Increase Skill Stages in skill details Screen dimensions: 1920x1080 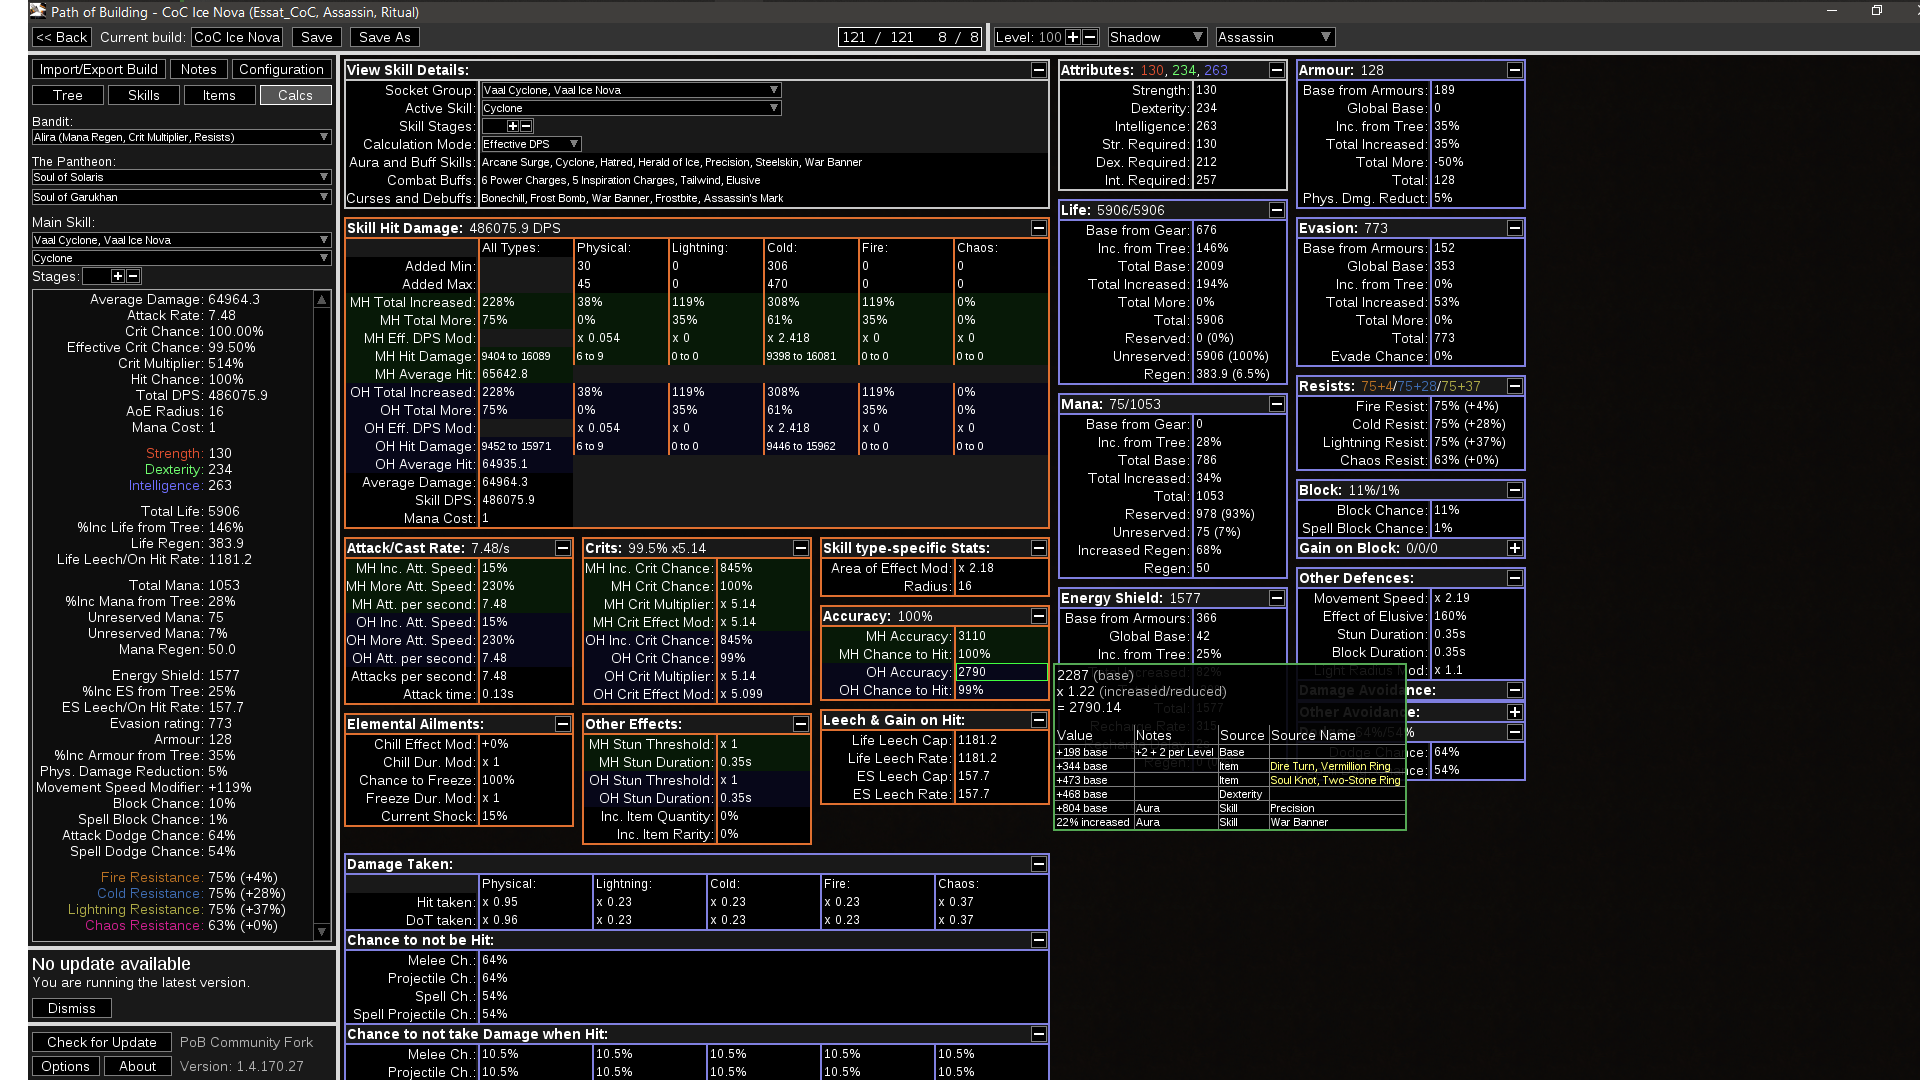(x=513, y=126)
